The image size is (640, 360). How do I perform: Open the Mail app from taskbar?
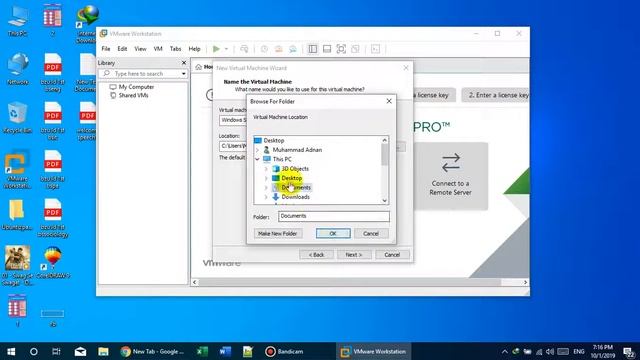point(80,351)
